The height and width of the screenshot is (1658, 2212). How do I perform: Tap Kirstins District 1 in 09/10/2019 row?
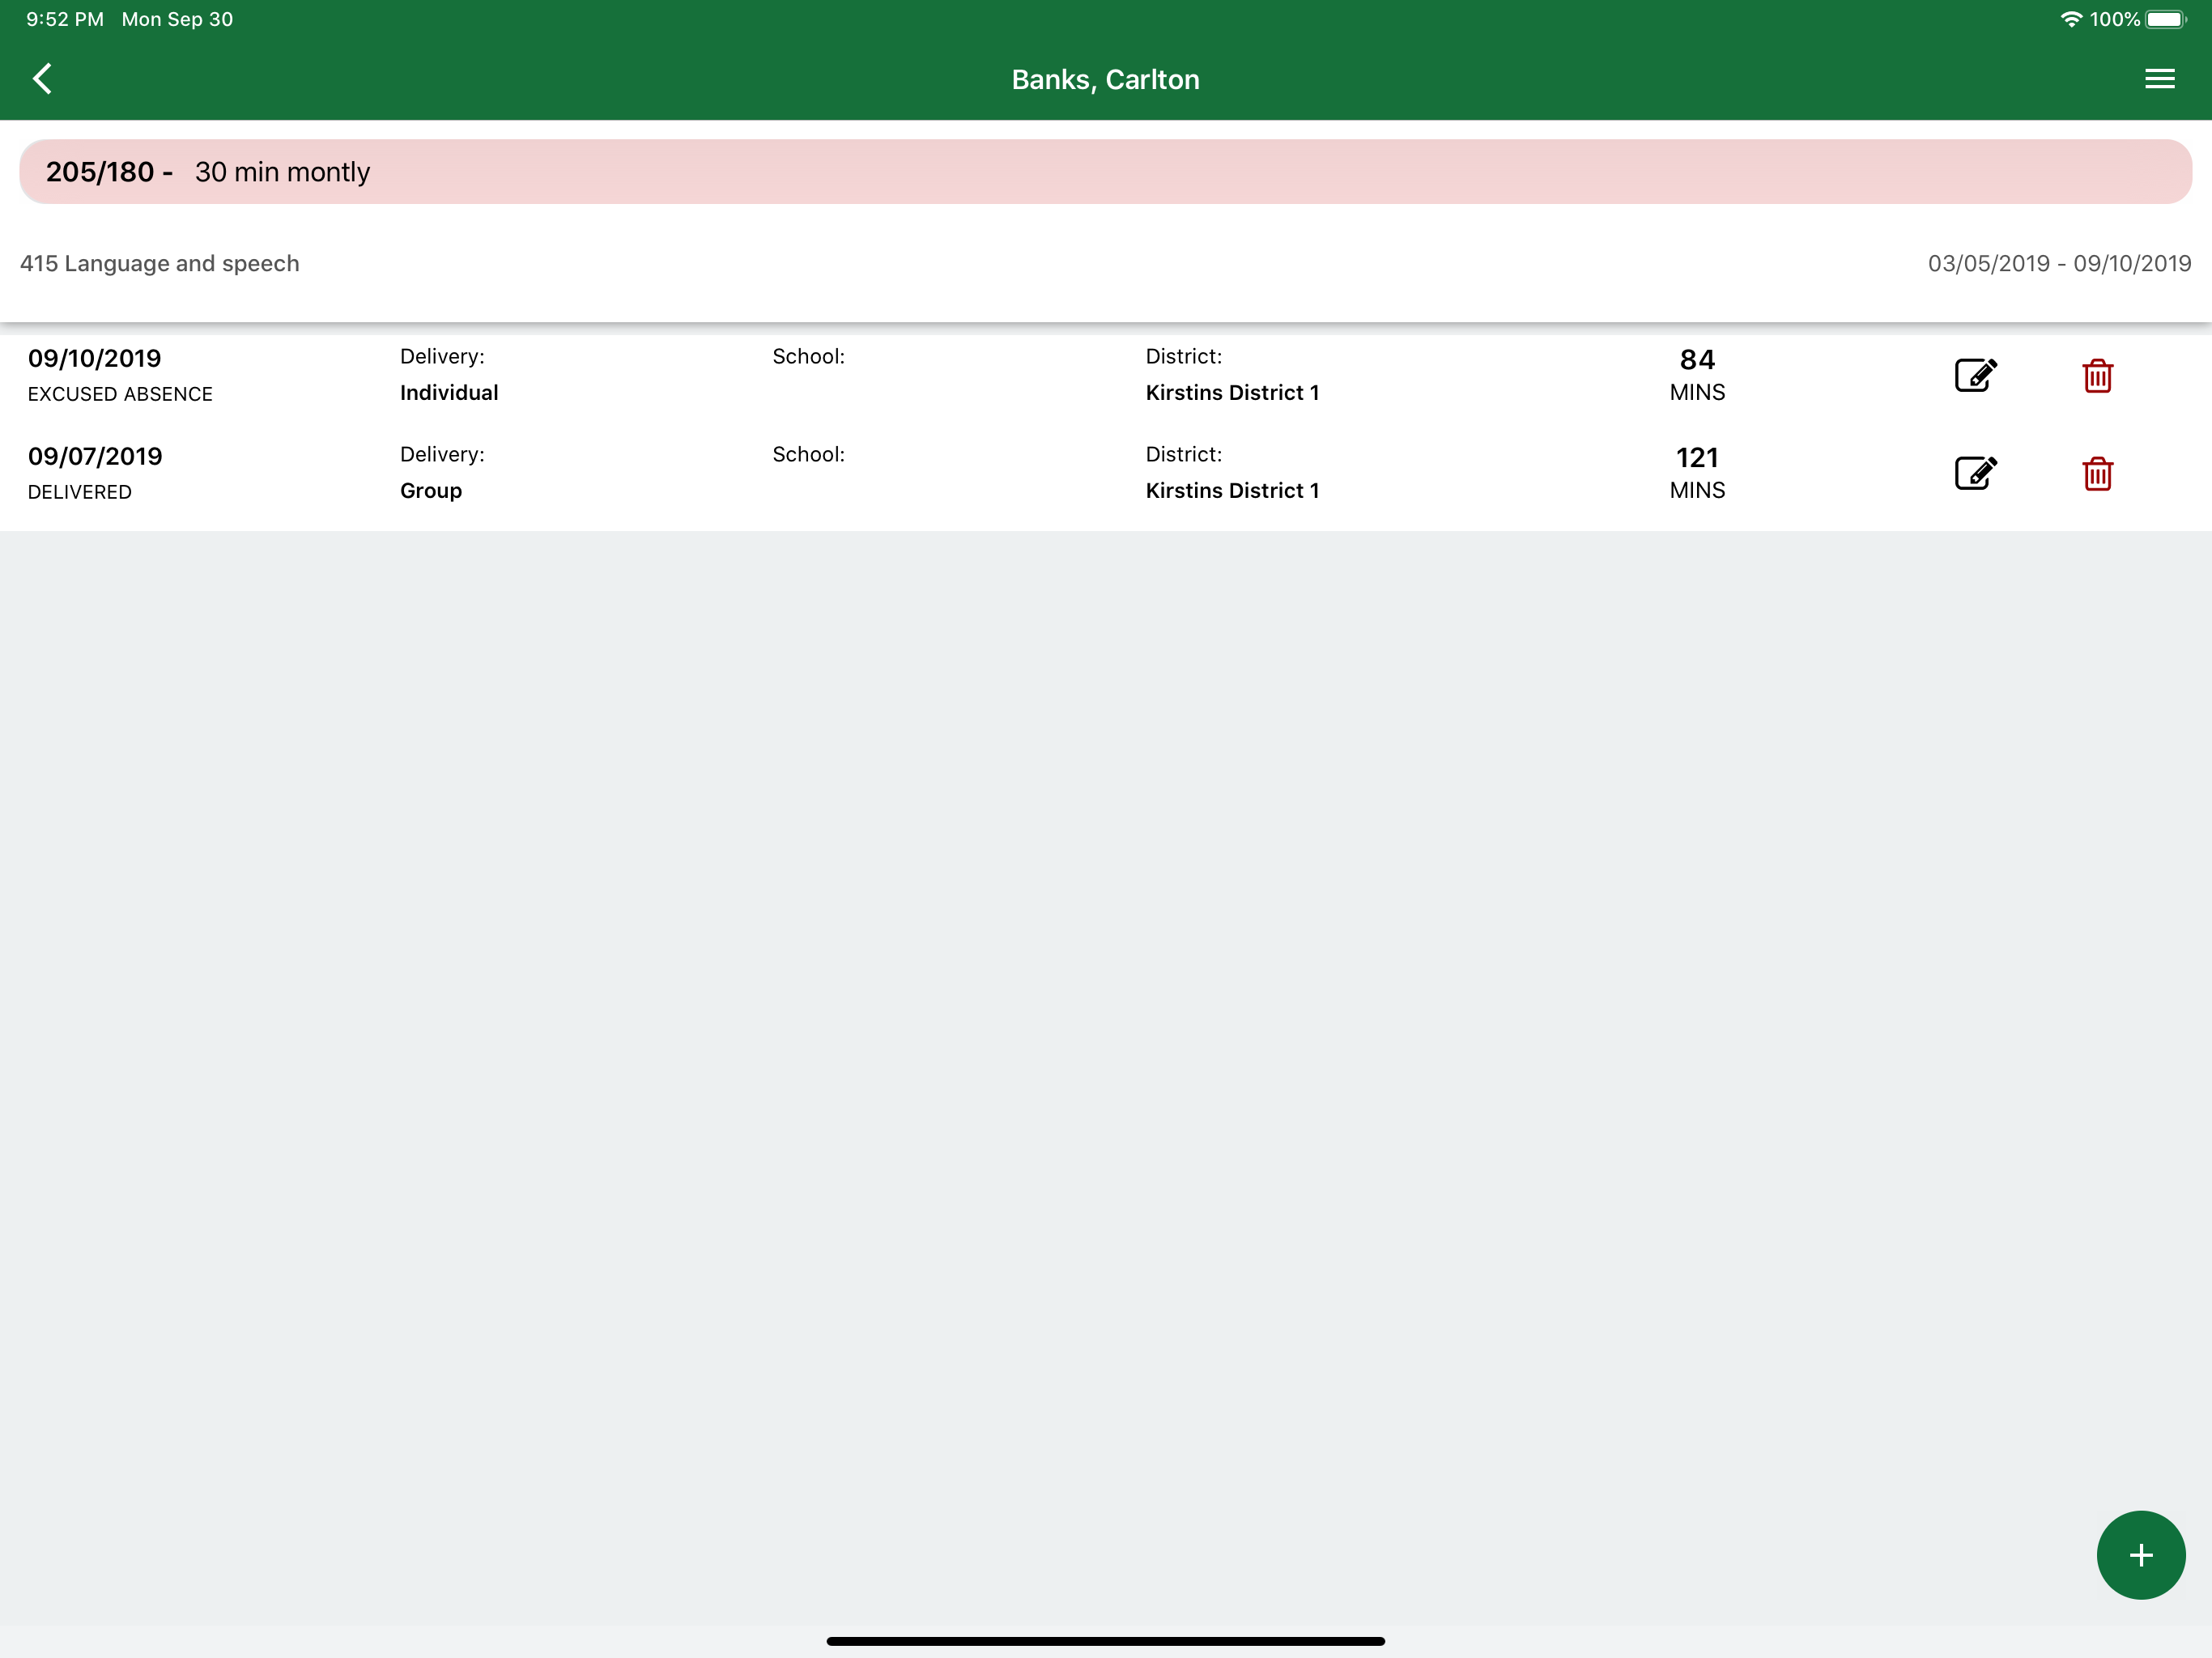coord(1232,393)
